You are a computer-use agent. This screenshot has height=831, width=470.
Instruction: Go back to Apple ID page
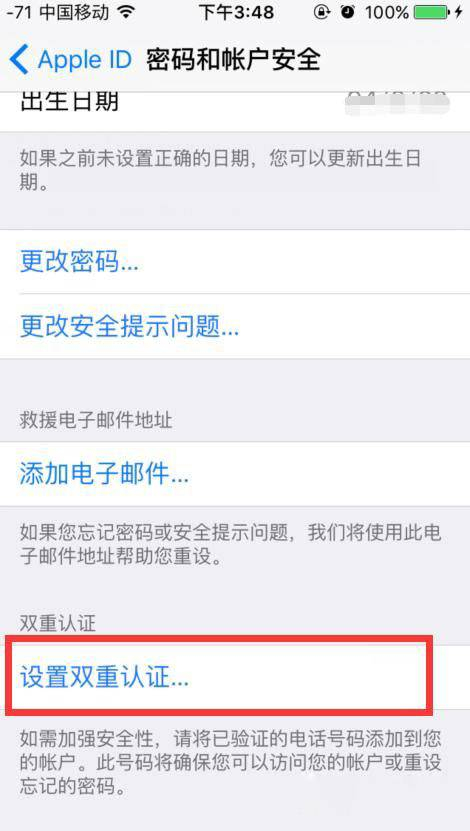[x=70, y=60]
